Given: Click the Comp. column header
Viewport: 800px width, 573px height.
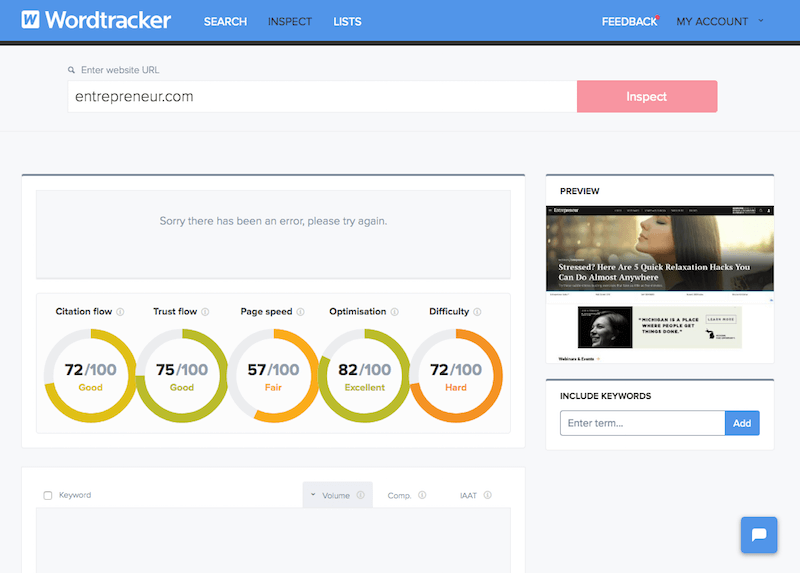Looking at the screenshot, I should [x=399, y=495].
